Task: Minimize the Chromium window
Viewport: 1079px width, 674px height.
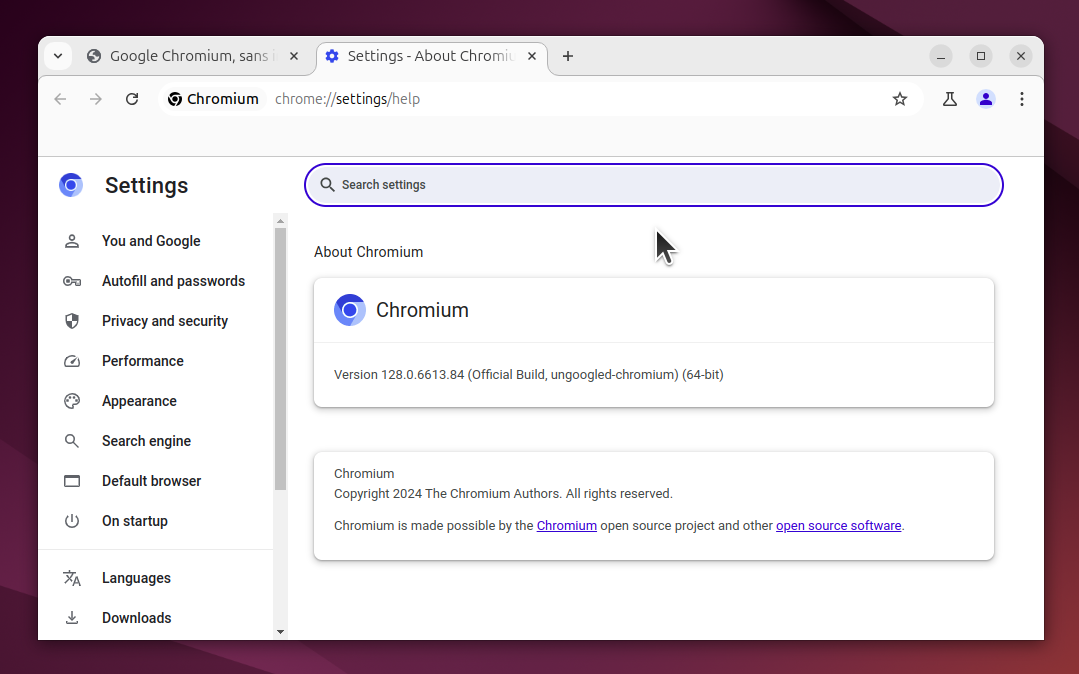Action: click(941, 56)
